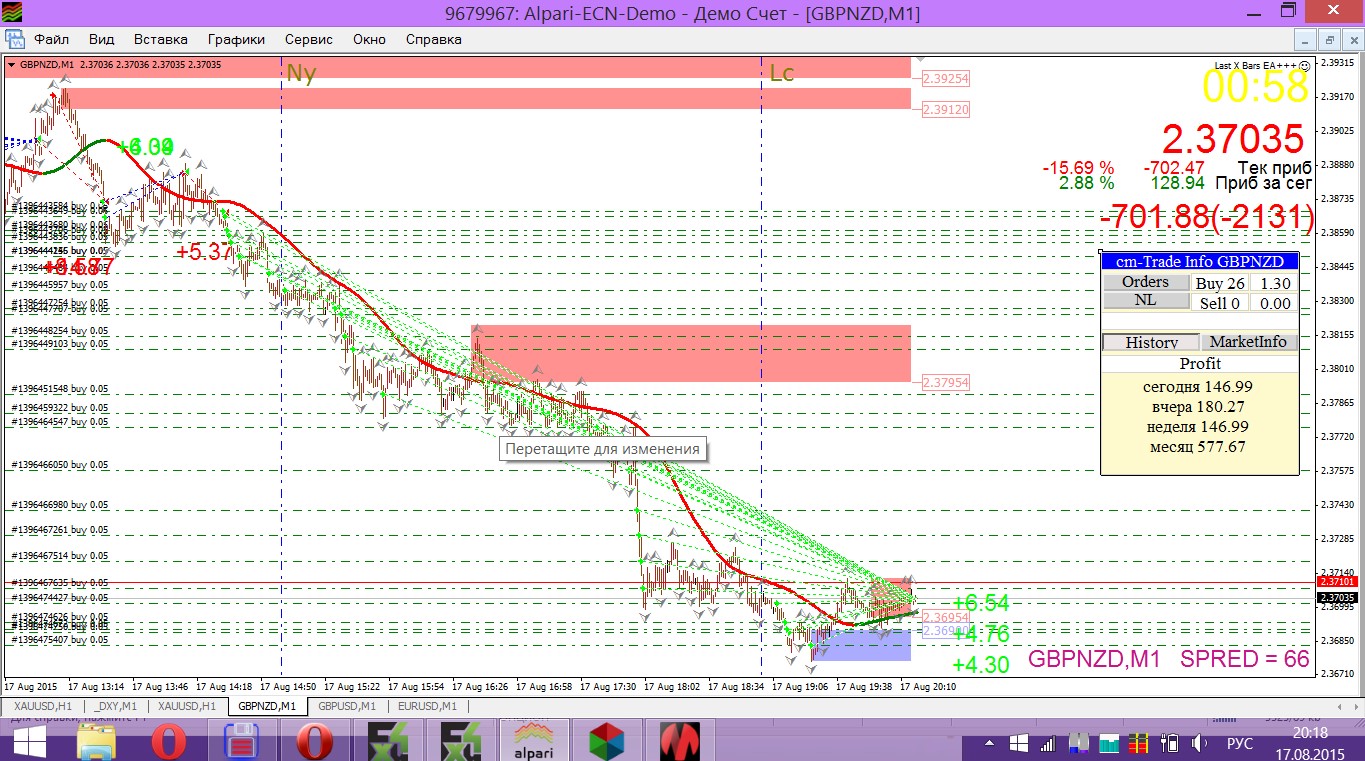Switch to the GBPUSD,M1 chart tab
Viewport: 1365px width, 761px height.
pos(346,706)
